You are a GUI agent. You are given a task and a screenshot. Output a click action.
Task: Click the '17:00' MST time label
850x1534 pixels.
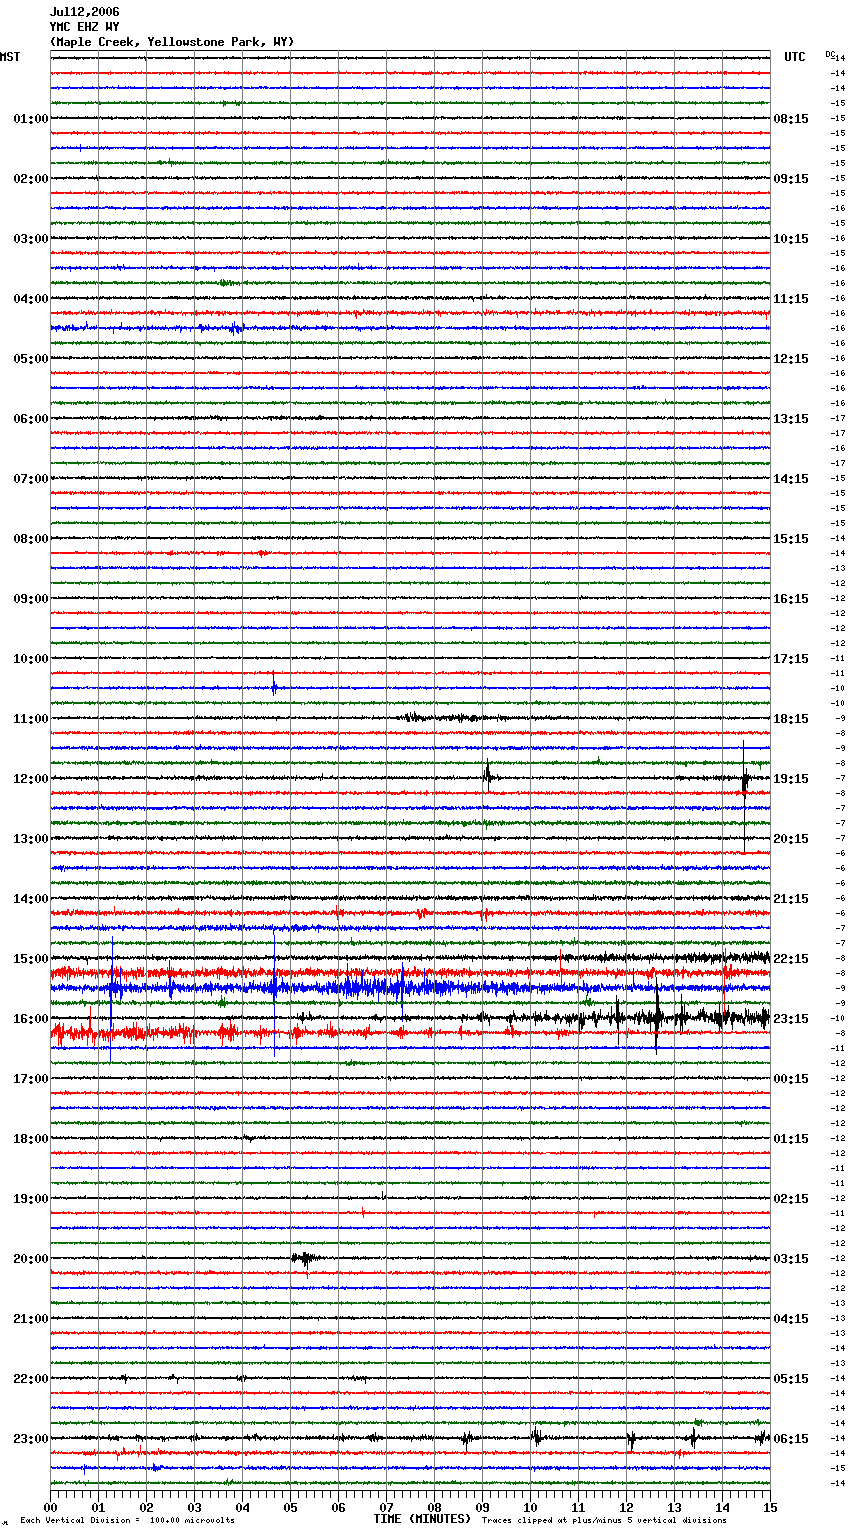(x=31, y=1079)
